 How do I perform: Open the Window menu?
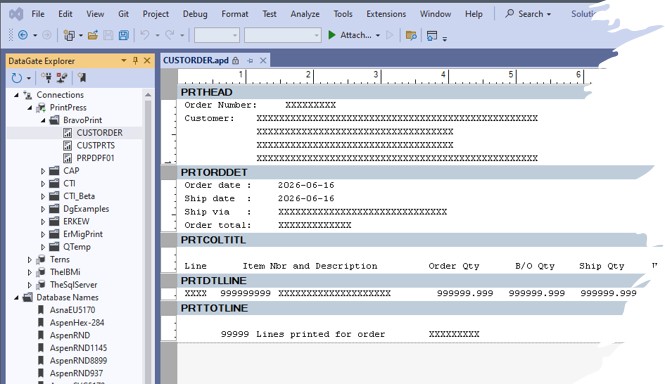[x=435, y=14]
